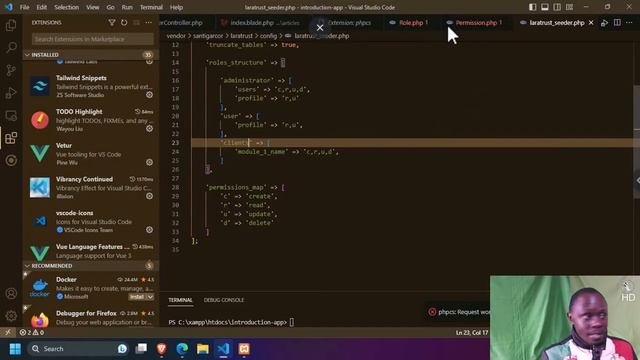Open the Manage gear in activity bar
Screen dimensions: 640x360
click(11, 316)
